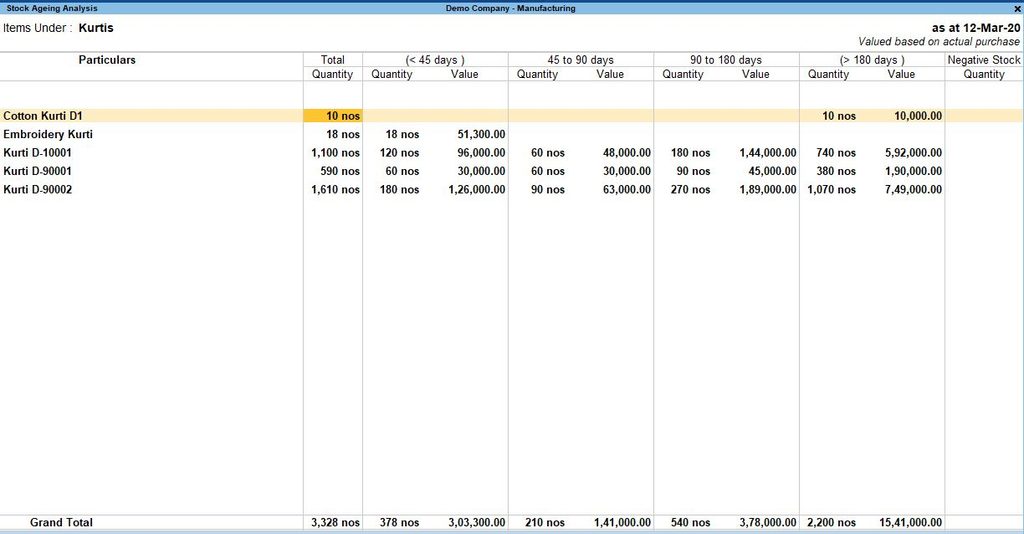Click Grand Total value 3,78,000.00

[x=768, y=522]
